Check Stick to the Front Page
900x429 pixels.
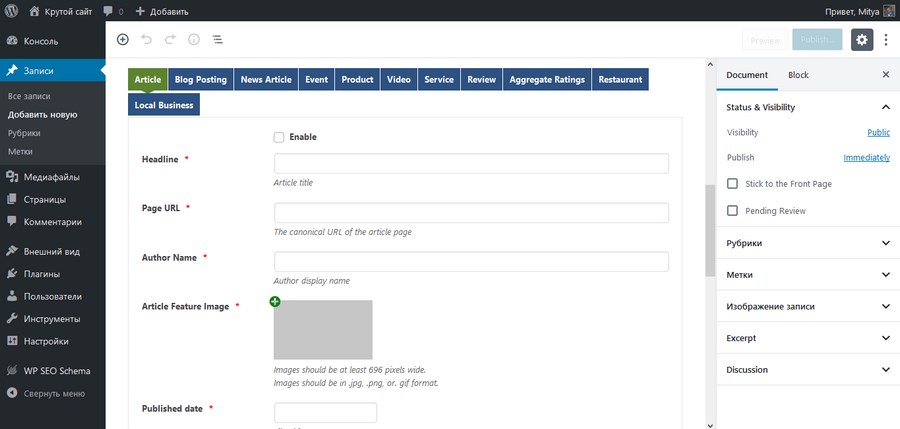732,184
